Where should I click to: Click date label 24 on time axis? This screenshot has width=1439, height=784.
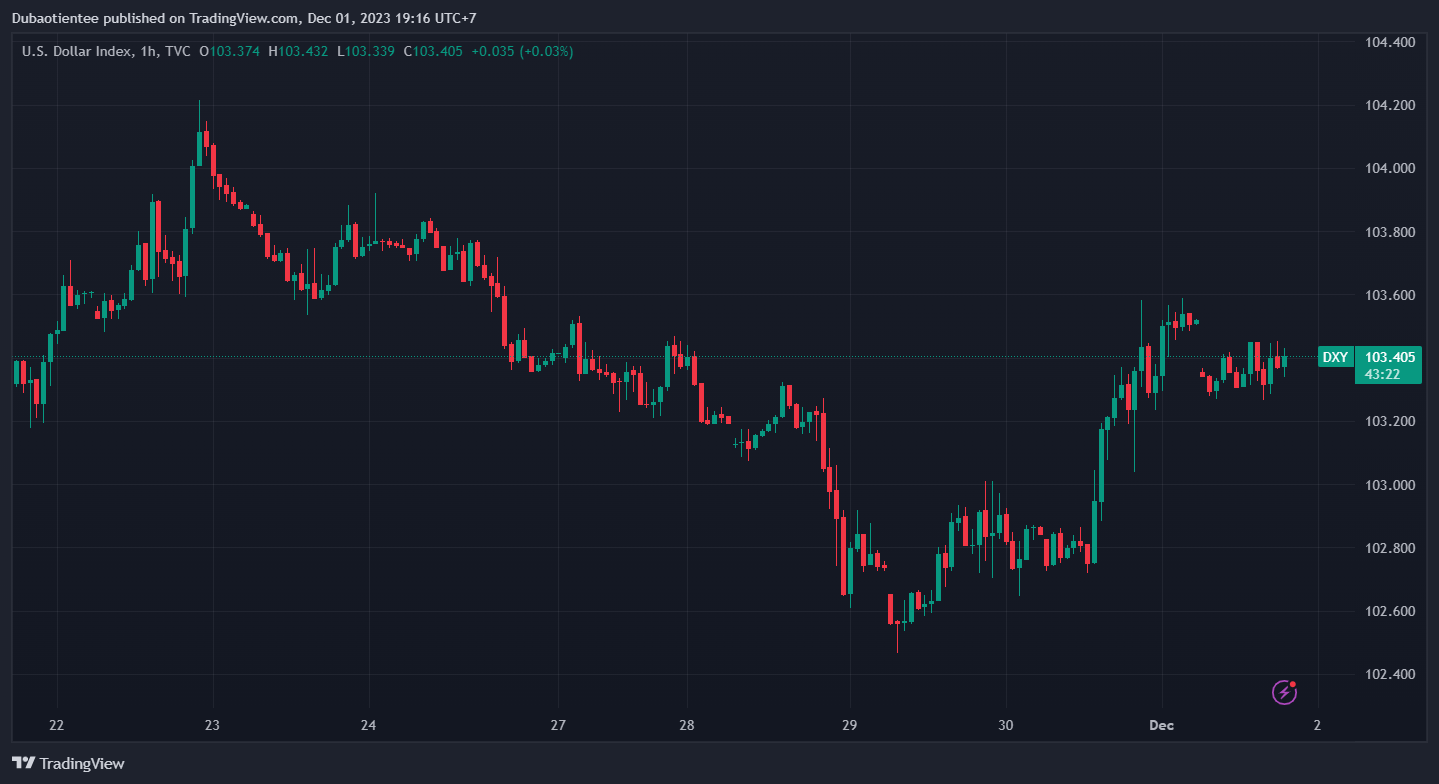(x=368, y=725)
